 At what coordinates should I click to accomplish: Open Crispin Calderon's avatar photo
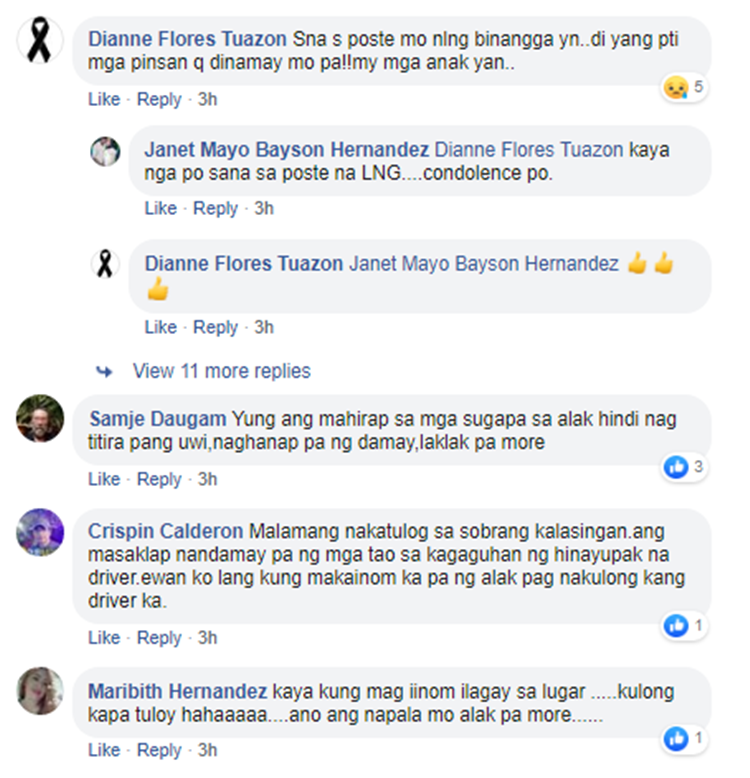[40, 532]
